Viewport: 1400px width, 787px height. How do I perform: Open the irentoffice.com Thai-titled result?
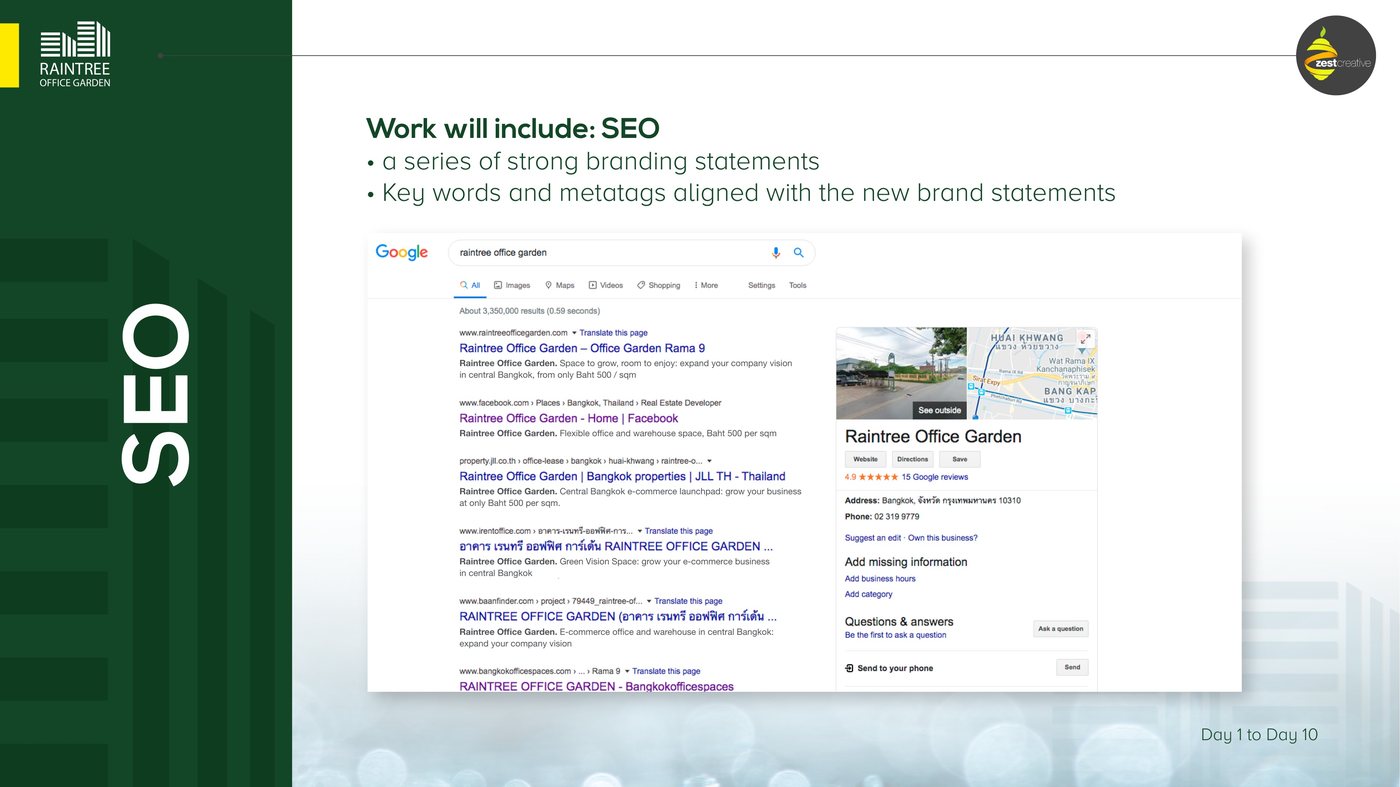616,546
